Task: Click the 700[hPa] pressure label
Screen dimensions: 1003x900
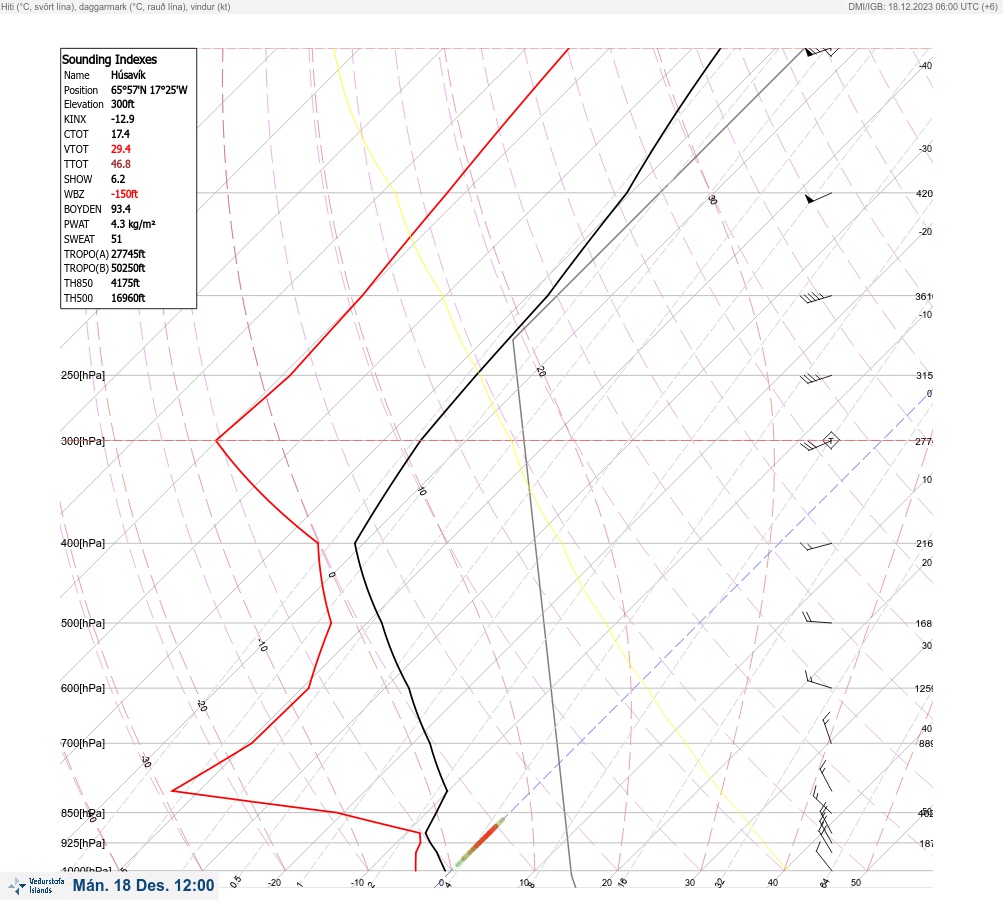Action: click(x=83, y=743)
